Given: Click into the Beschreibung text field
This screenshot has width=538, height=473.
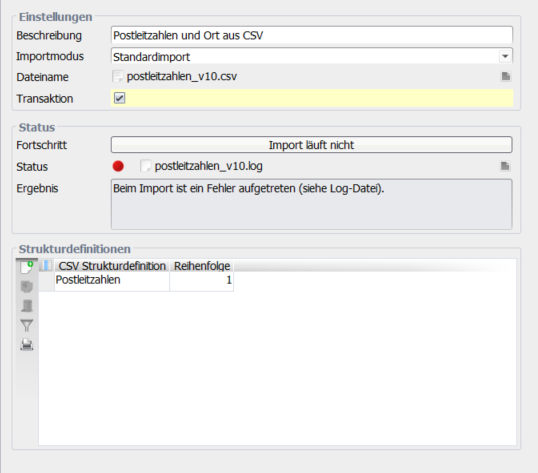Looking at the screenshot, I should pyautogui.click(x=312, y=35).
